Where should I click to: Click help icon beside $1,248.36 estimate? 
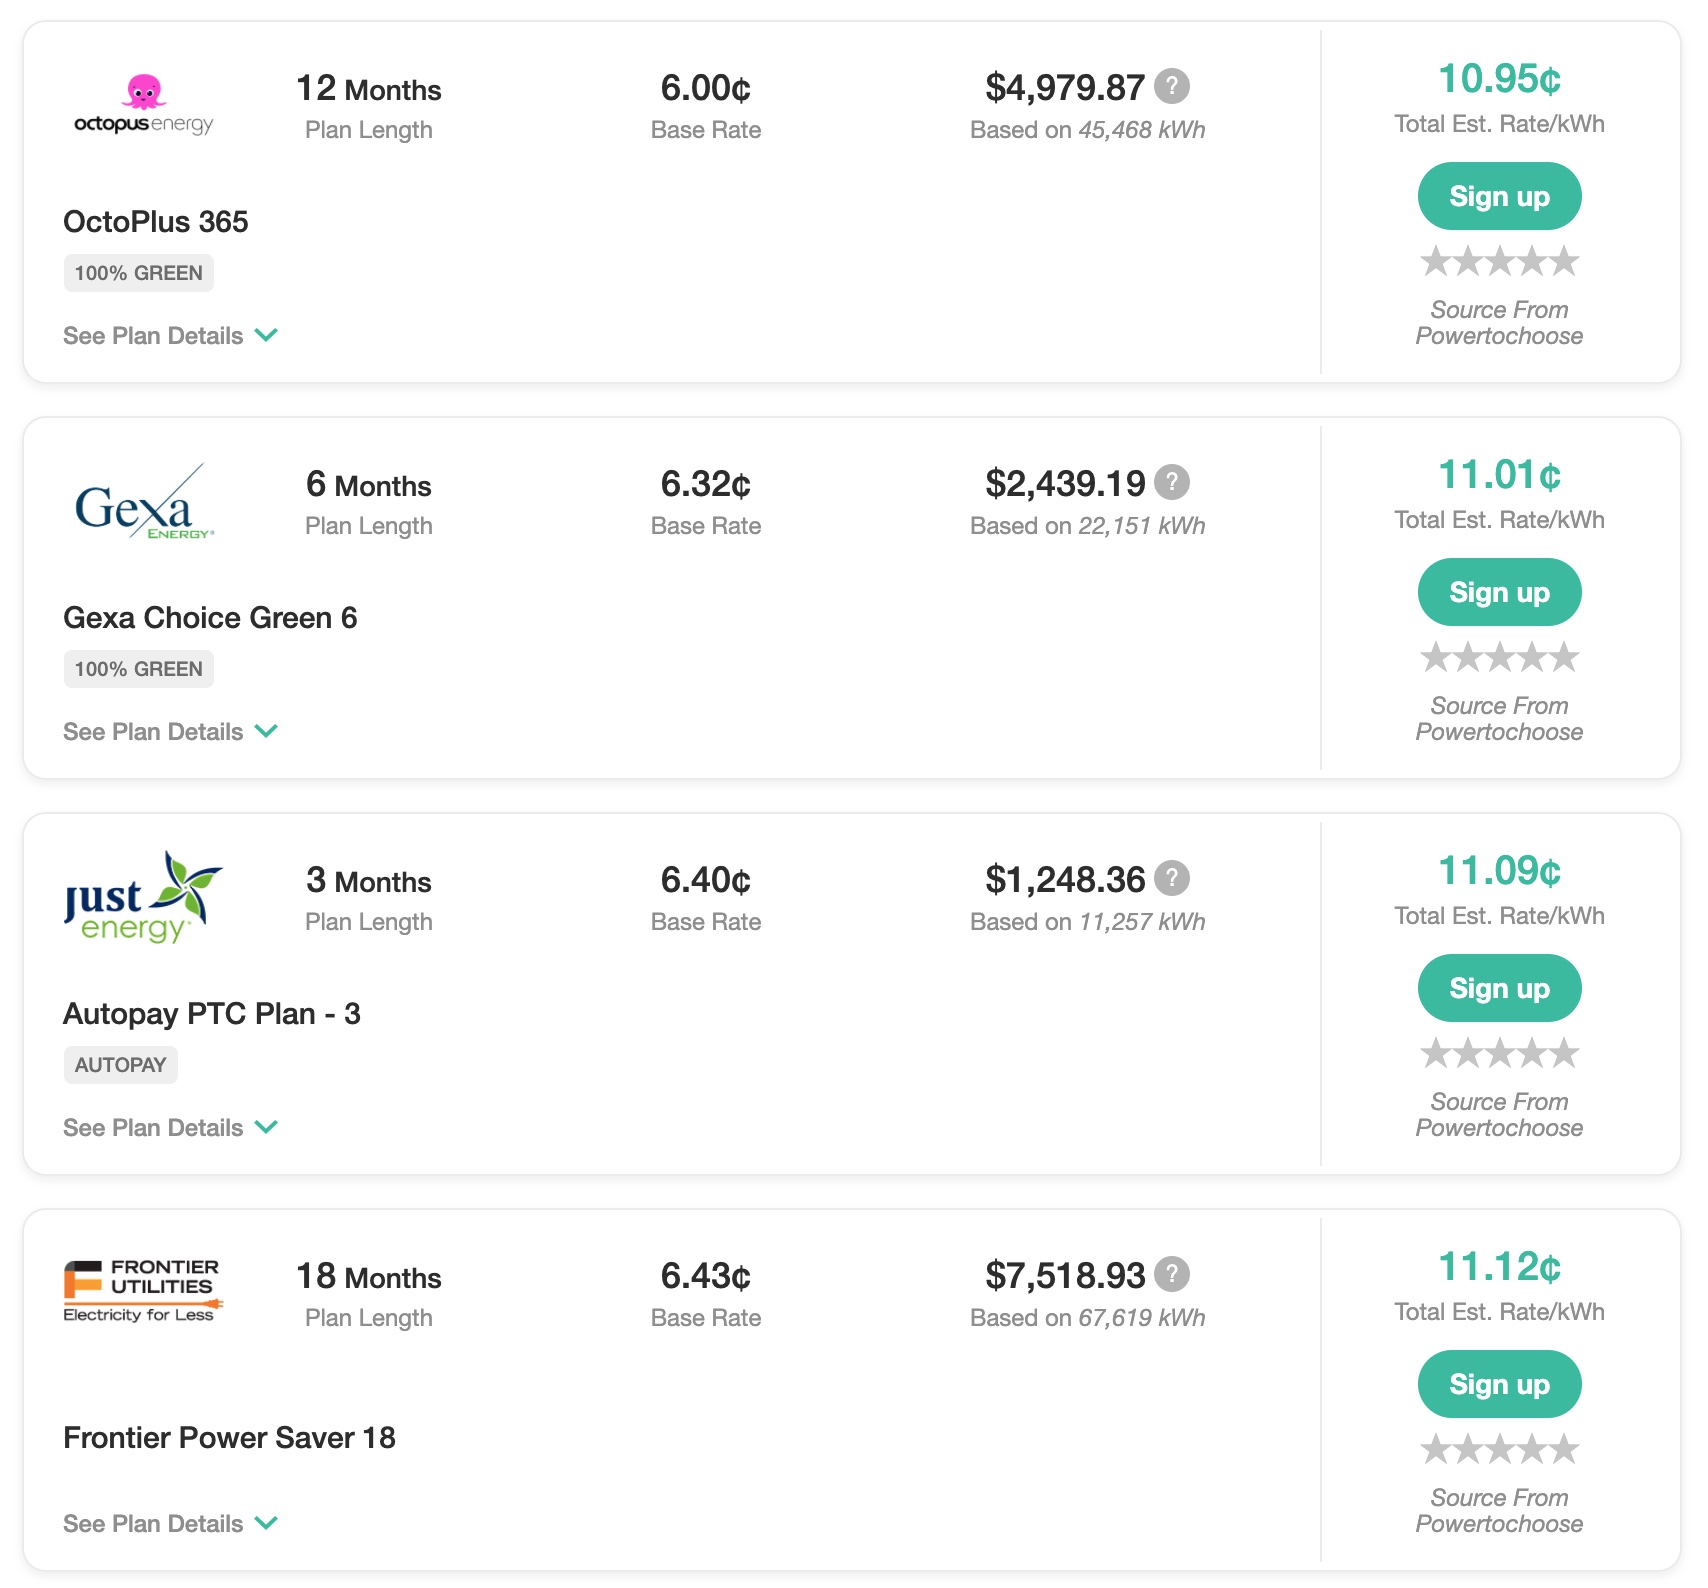1171,878
